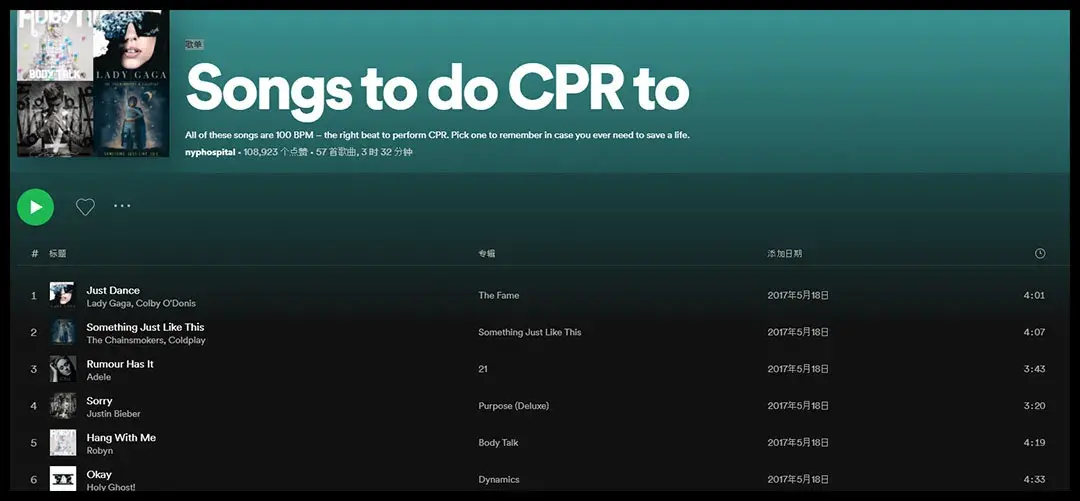Open the three-dot more options menu
Screen dimensions: 1080x501
point(122,205)
